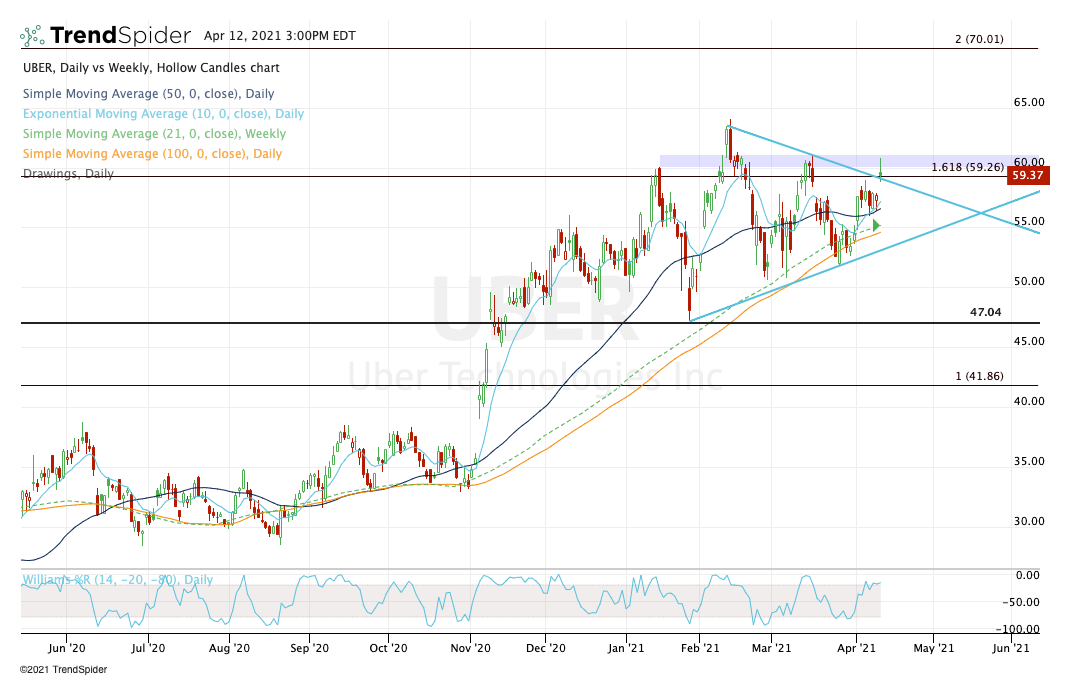Click the red current price tag 59.37
Screen dimensions: 1070x679
click(x=1027, y=175)
